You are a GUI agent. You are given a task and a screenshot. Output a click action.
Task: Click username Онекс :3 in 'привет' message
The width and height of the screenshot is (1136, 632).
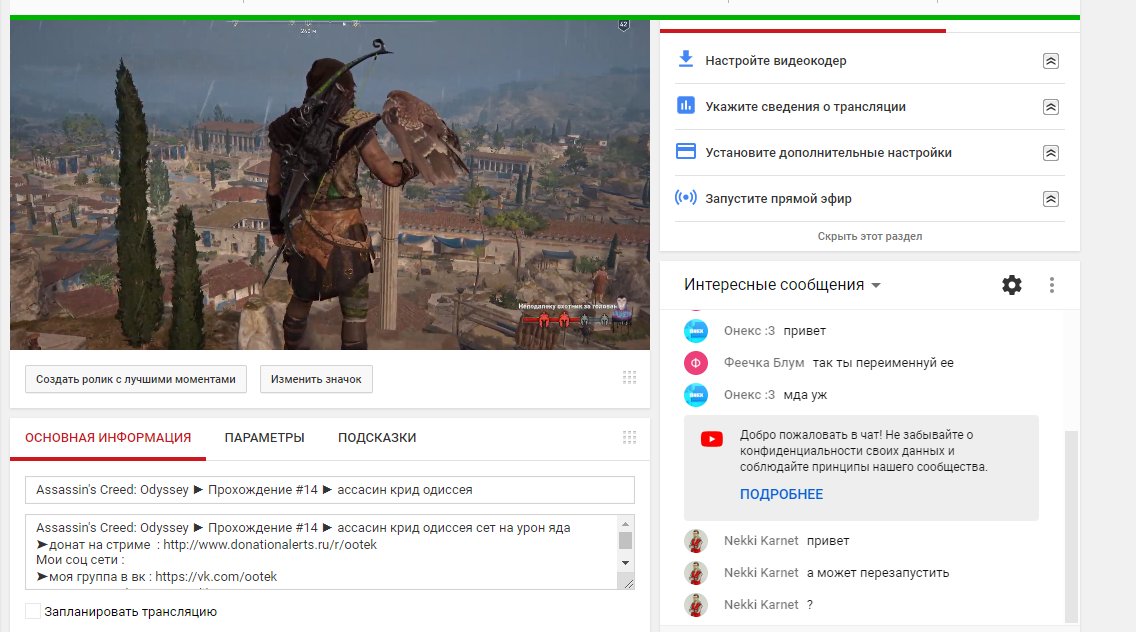click(749, 330)
